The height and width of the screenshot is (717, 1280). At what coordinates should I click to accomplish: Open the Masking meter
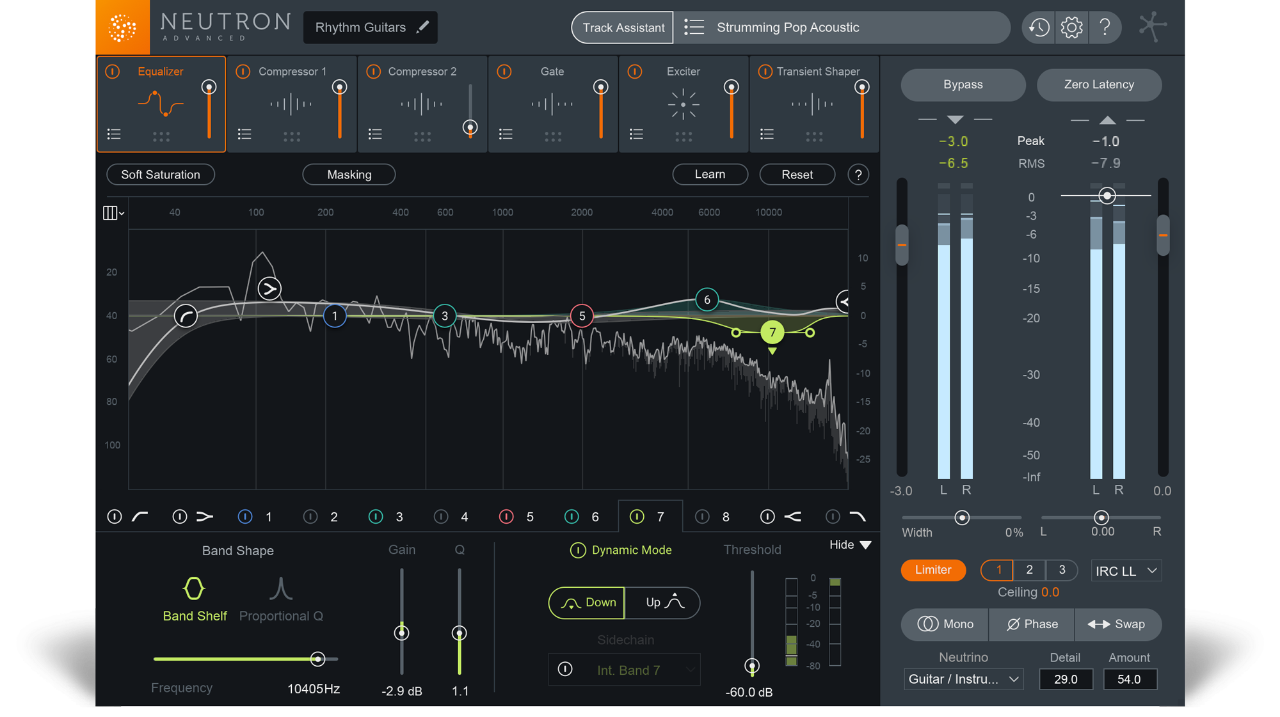pyautogui.click(x=349, y=174)
